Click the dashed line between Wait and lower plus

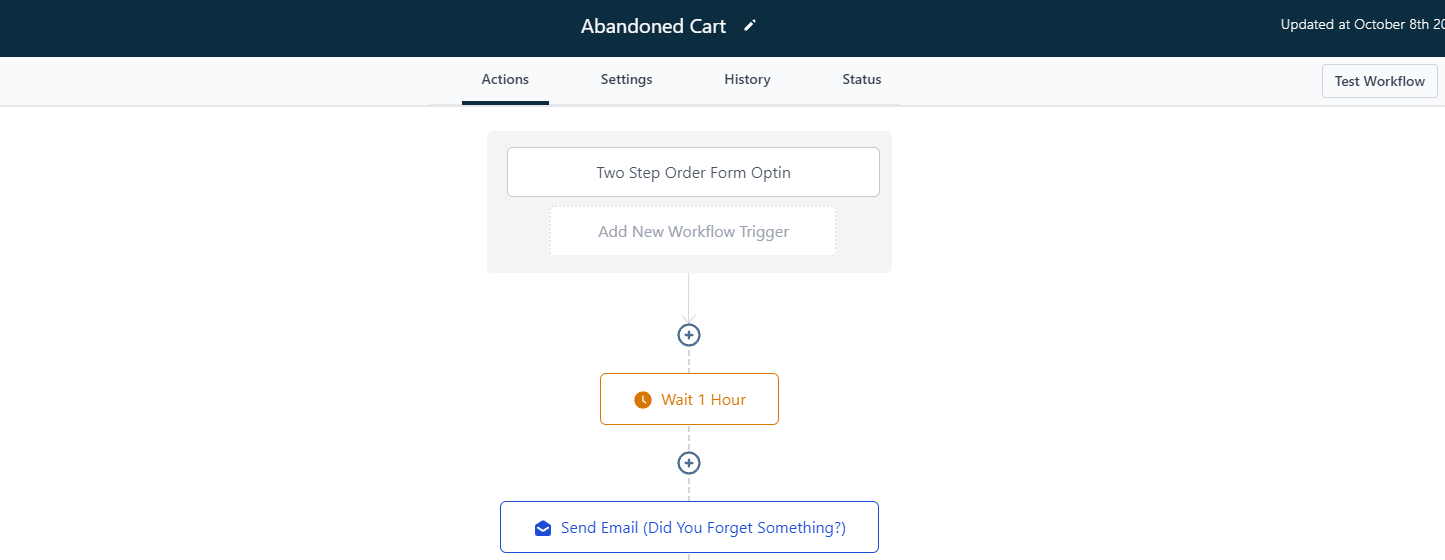[x=689, y=438]
